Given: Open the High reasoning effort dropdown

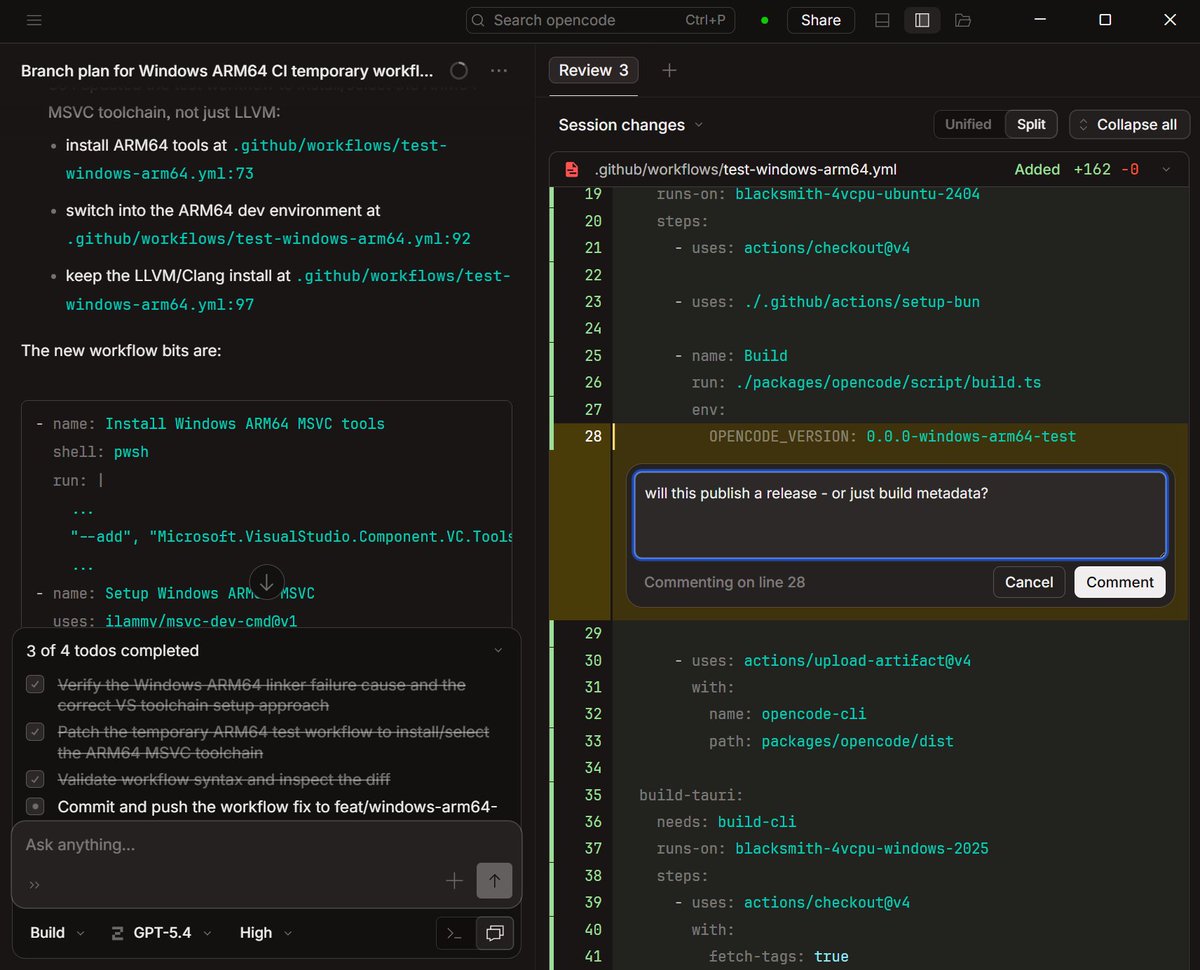Looking at the screenshot, I should click(x=266, y=933).
